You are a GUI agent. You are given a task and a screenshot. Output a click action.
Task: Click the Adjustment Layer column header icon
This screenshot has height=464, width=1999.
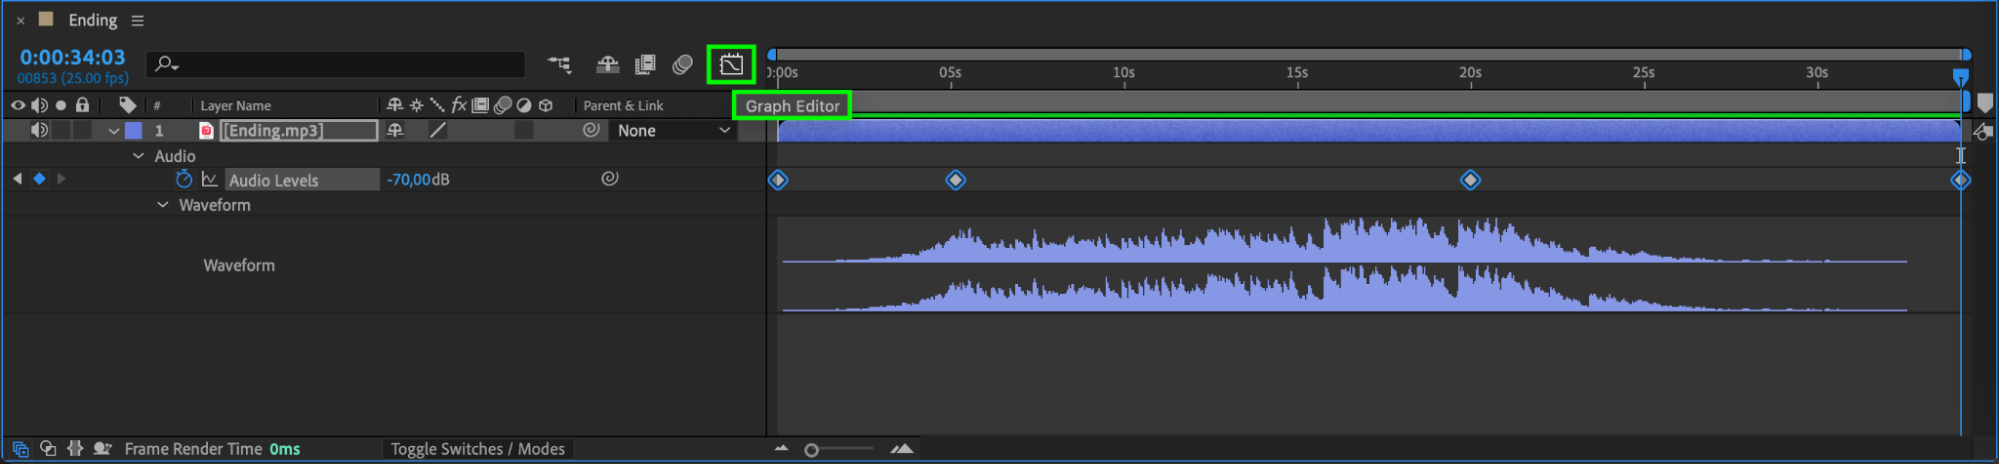coord(524,105)
